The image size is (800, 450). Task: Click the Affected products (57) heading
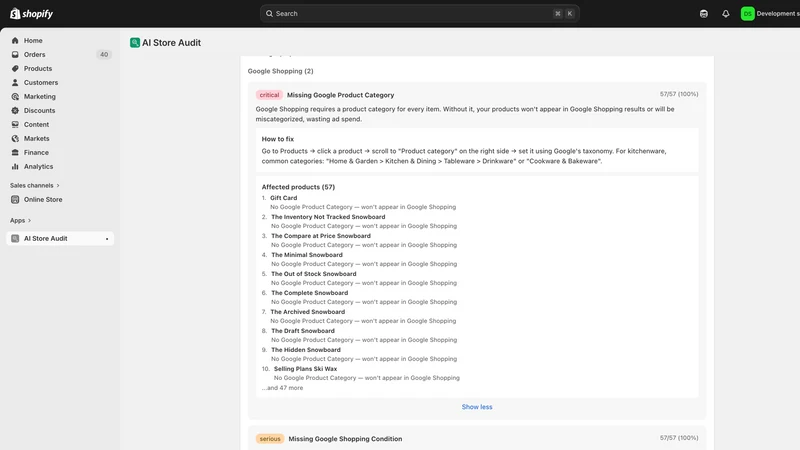point(298,187)
